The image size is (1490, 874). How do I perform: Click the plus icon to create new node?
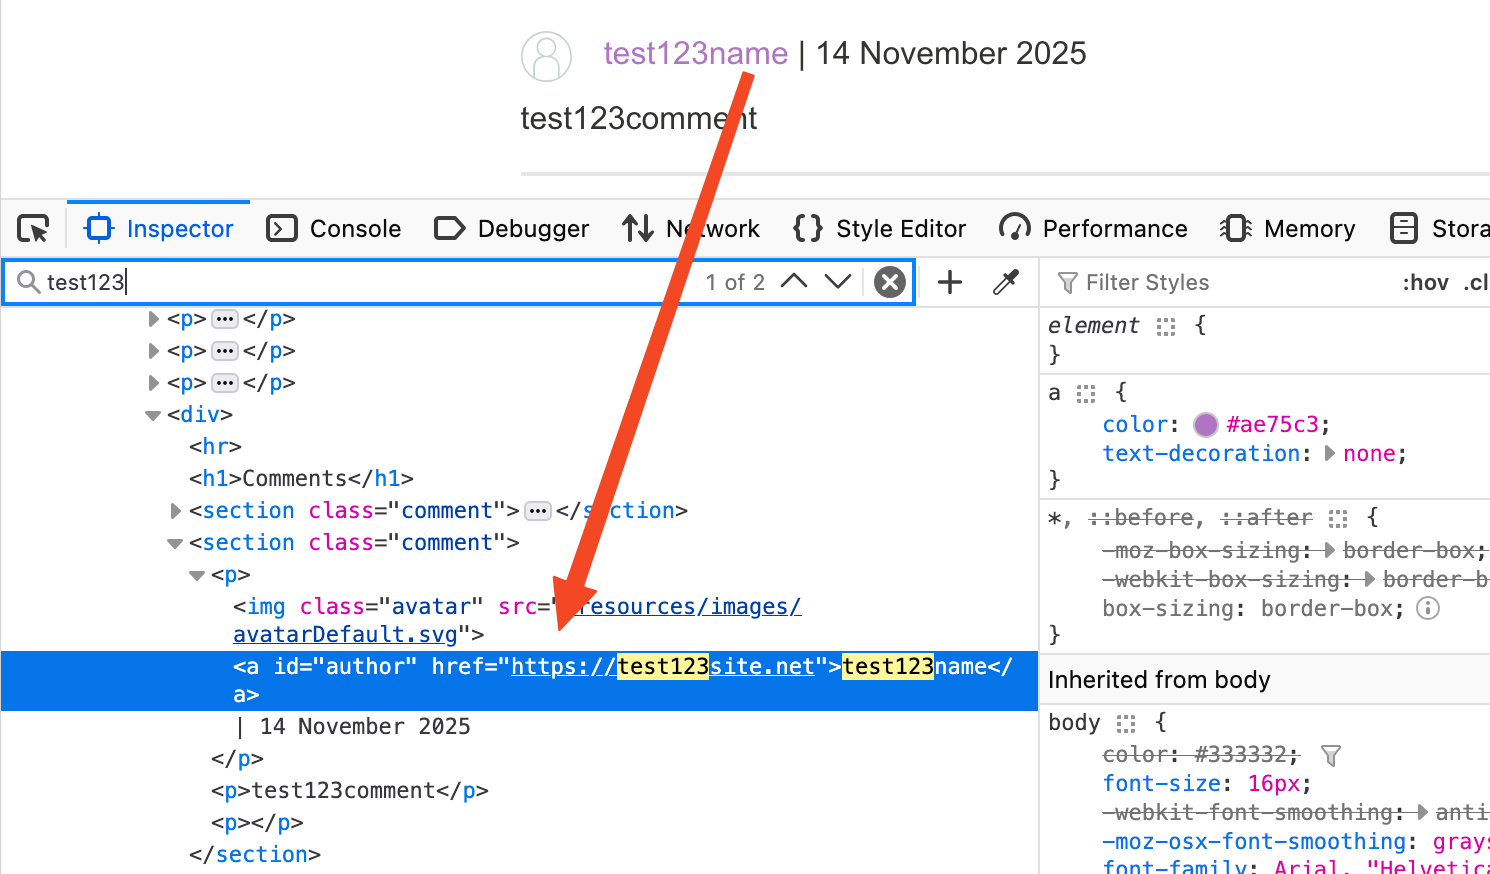point(950,282)
